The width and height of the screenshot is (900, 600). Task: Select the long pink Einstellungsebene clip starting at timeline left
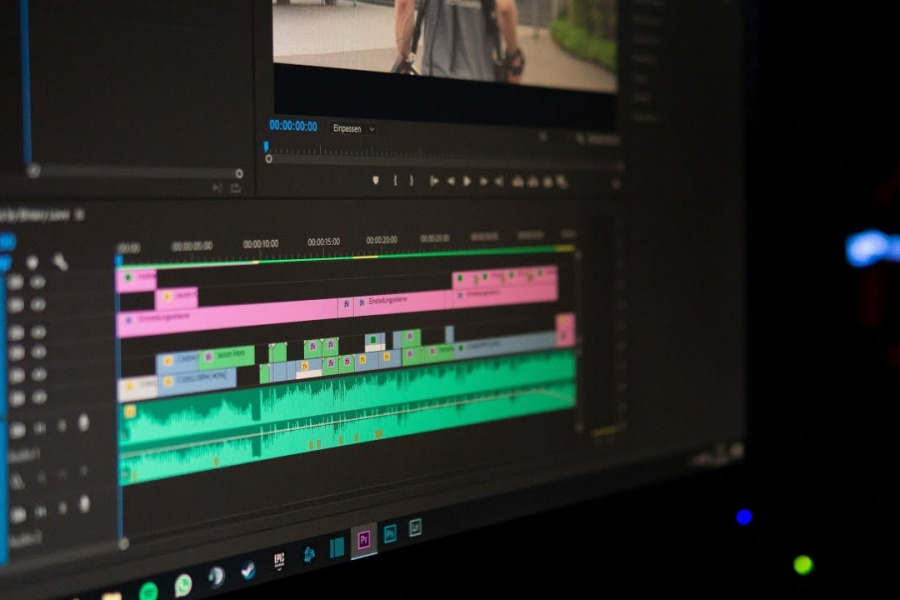click(x=227, y=319)
